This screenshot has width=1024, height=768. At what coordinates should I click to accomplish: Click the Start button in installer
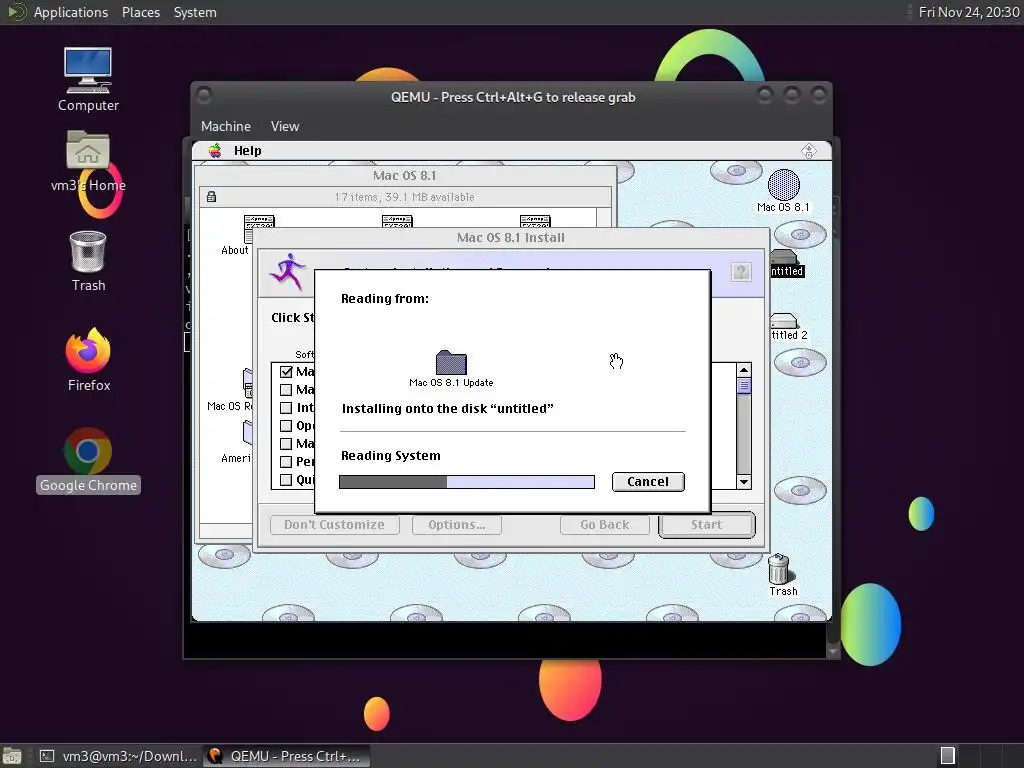707,525
